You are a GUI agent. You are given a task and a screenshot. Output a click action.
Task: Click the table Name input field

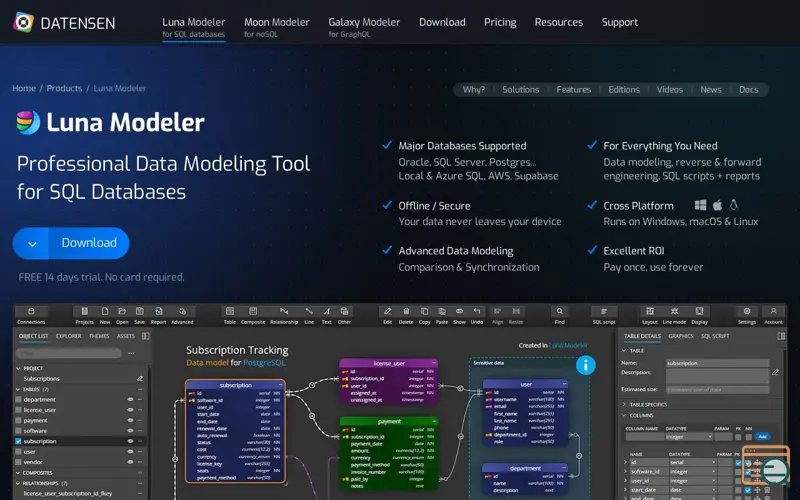[x=717, y=363]
